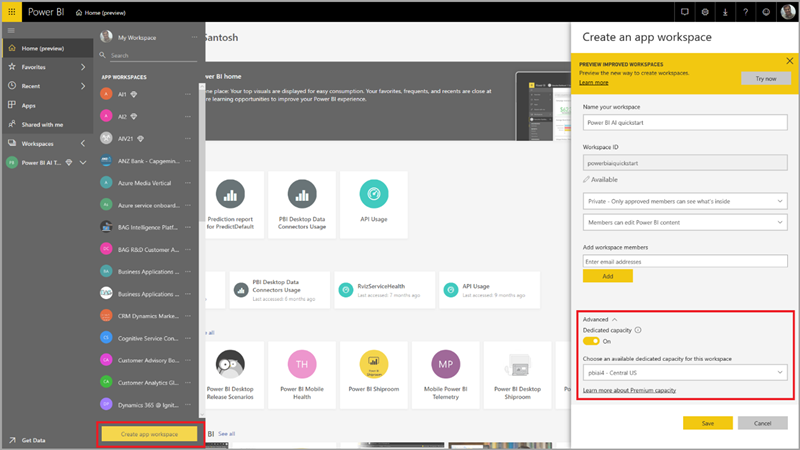Click the feedback smiley icon
Image resolution: width=800 pixels, height=450 pixels.
pyautogui.click(x=765, y=11)
